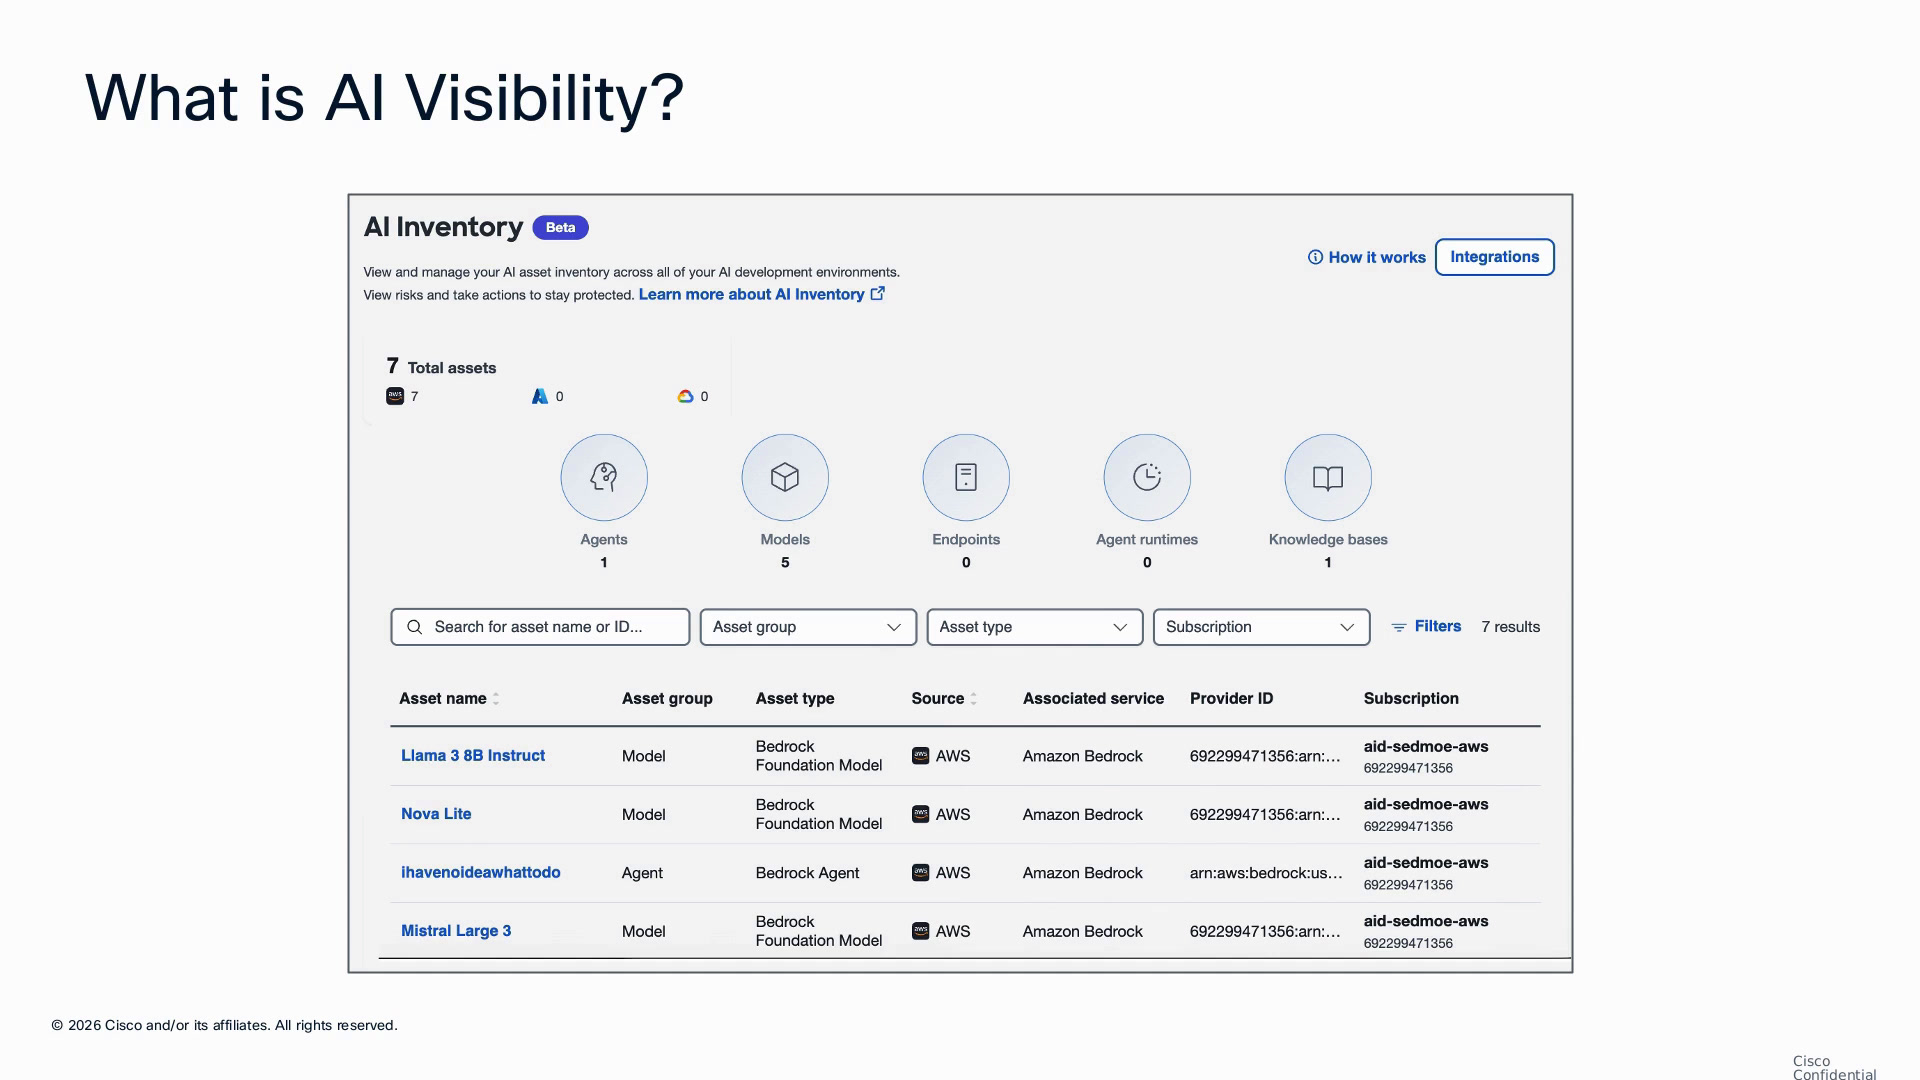Open the Nova Lite asset link
1920x1080 pixels.
click(436, 814)
